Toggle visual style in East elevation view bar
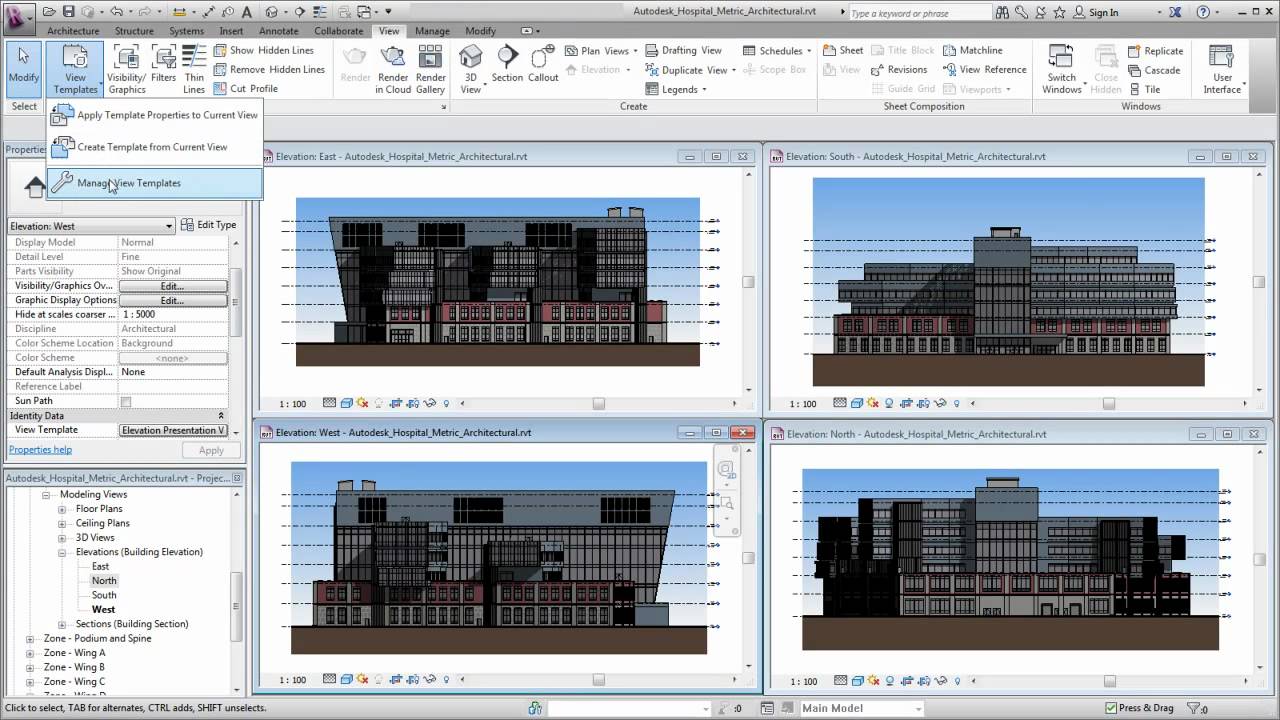The width and height of the screenshot is (1280, 720). coord(347,404)
